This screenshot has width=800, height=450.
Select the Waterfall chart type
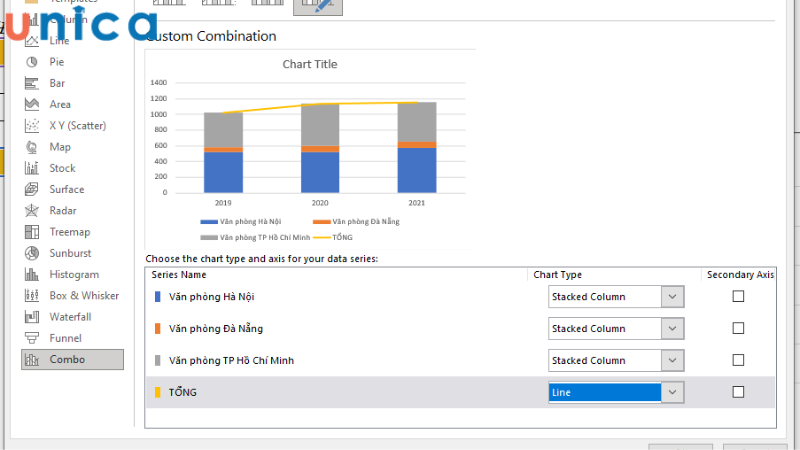[x=70, y=316]
